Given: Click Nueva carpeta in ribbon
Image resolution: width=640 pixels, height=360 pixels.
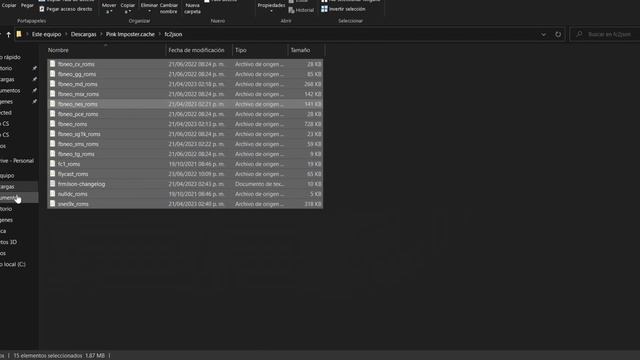Looking at the screenshot, I should (x=192, y=8).
